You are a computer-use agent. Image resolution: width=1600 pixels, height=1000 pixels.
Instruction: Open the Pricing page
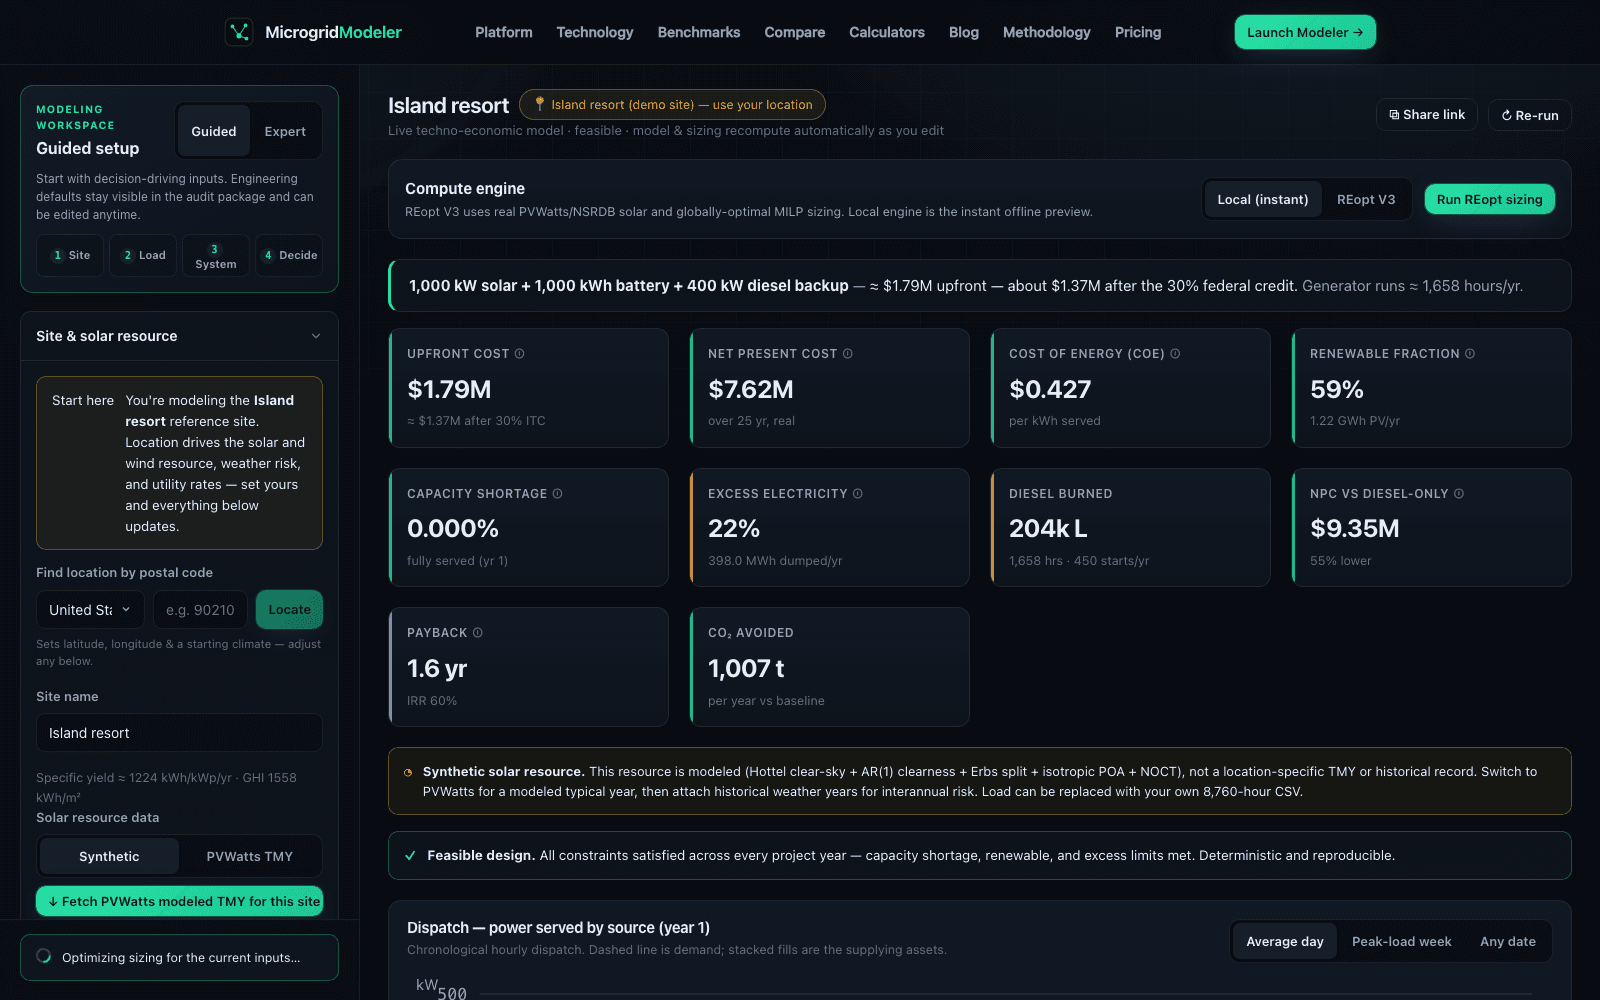pos(1138,32)
